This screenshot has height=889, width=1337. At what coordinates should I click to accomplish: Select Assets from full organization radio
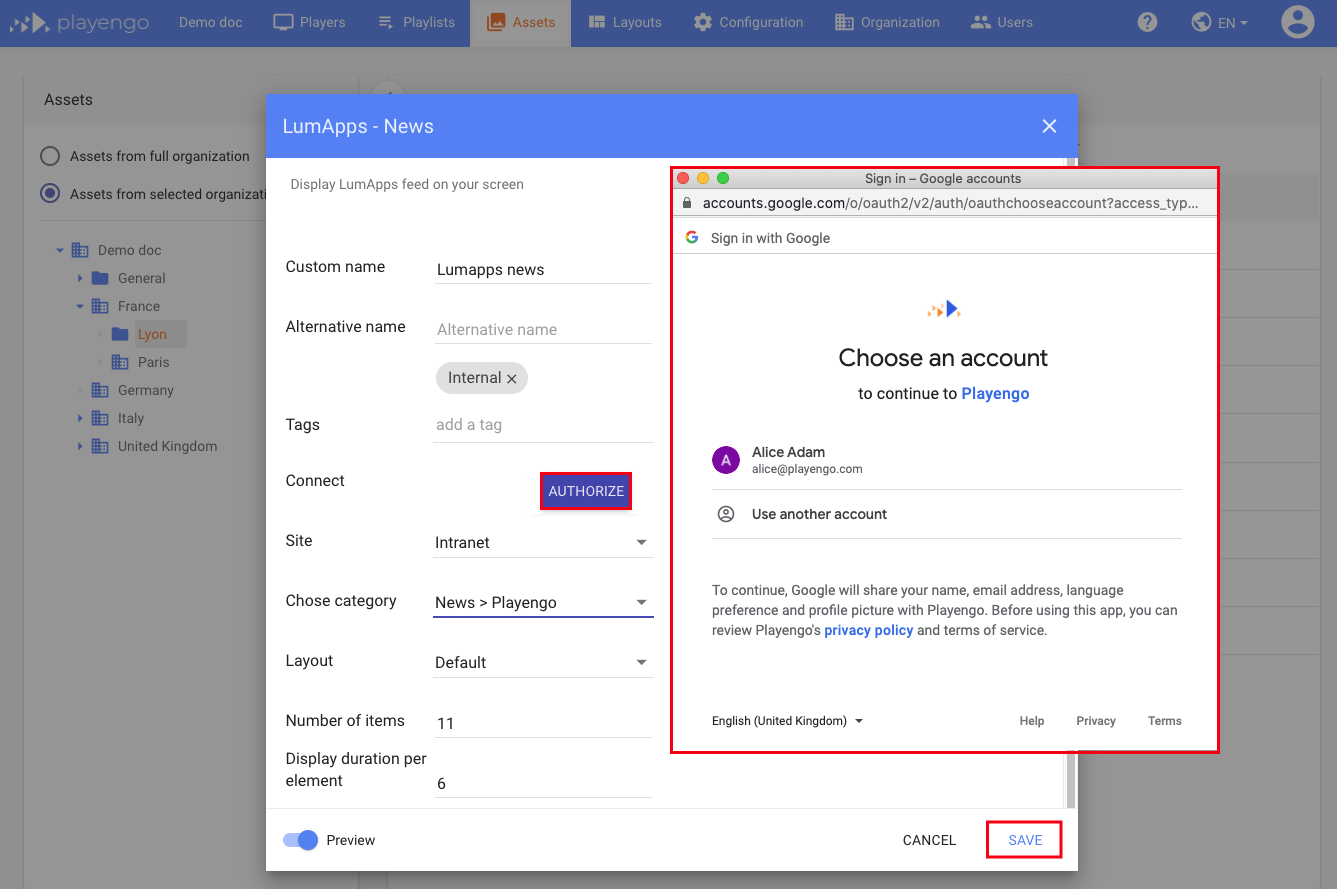50,156
